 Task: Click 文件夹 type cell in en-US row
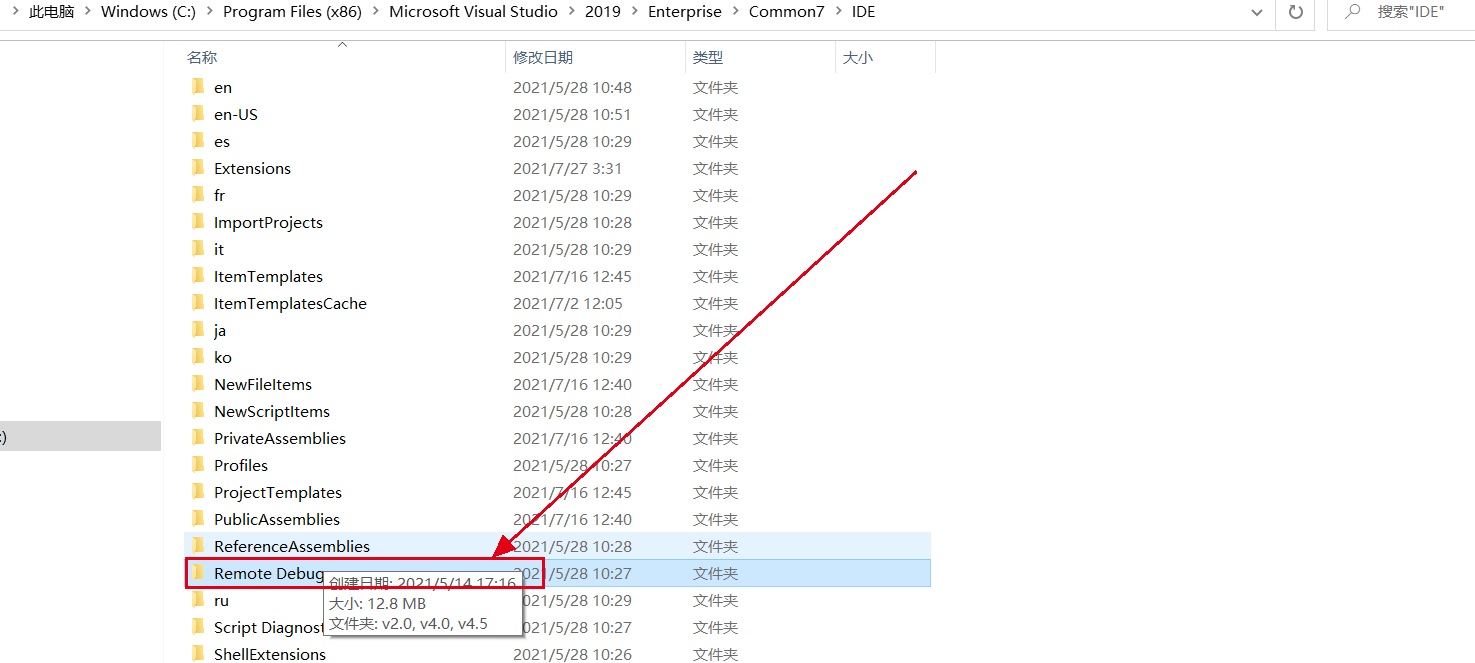[x=716, y=114]
